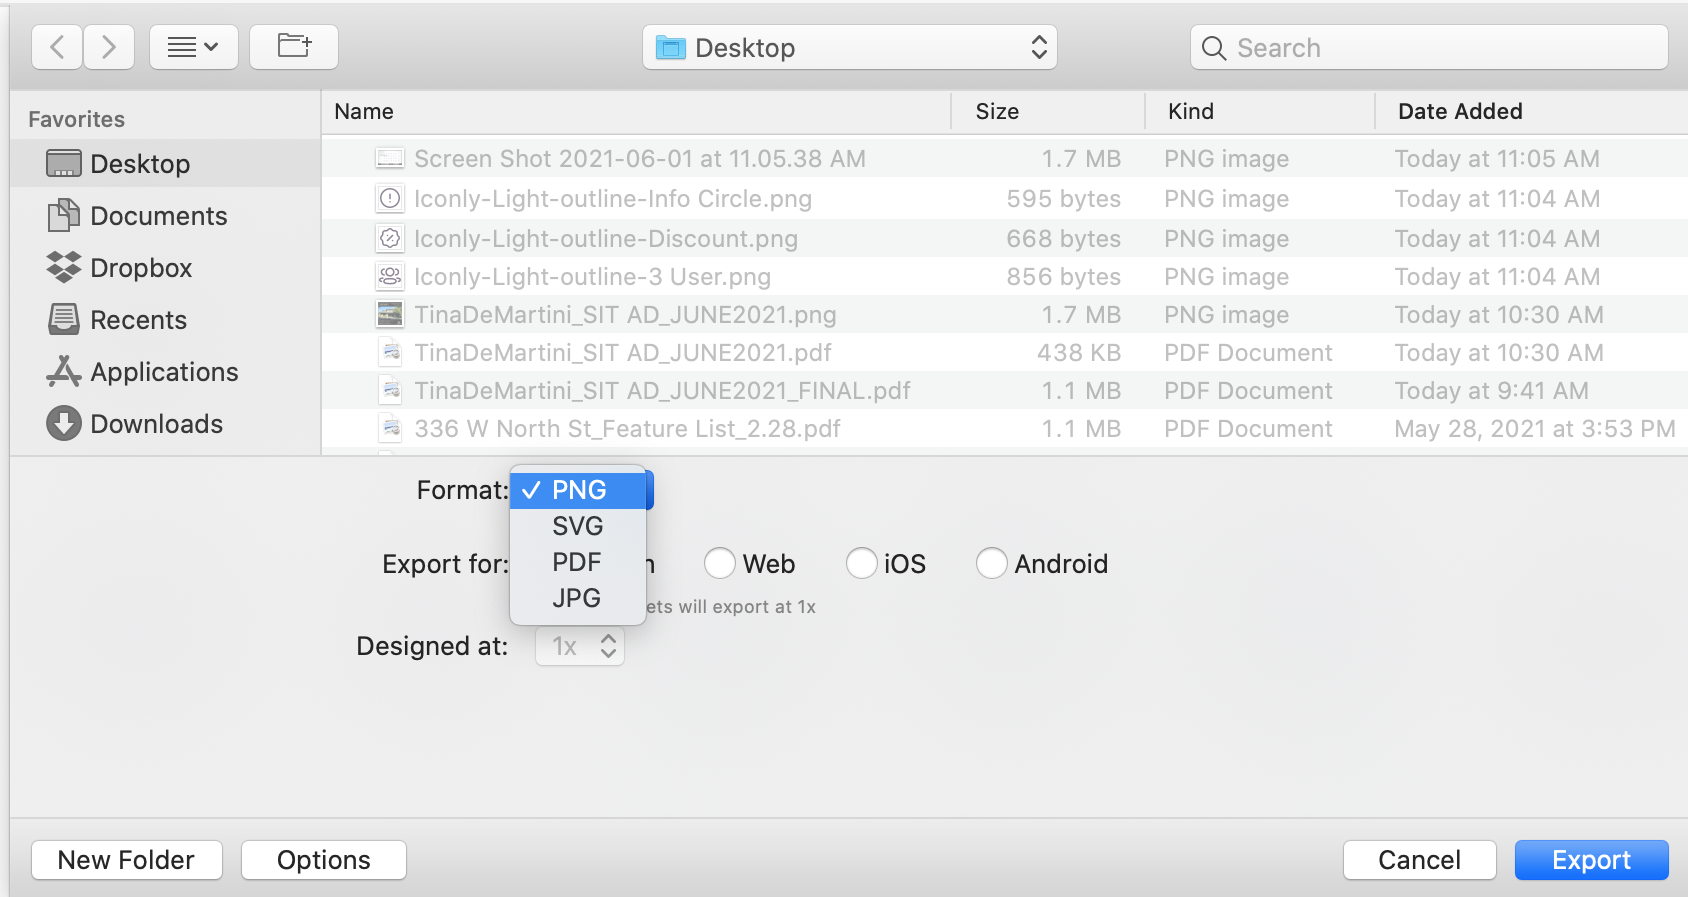The image size is (1688, 897).
Task: Pick JPG in the format list
Action: tap(576, 598)
